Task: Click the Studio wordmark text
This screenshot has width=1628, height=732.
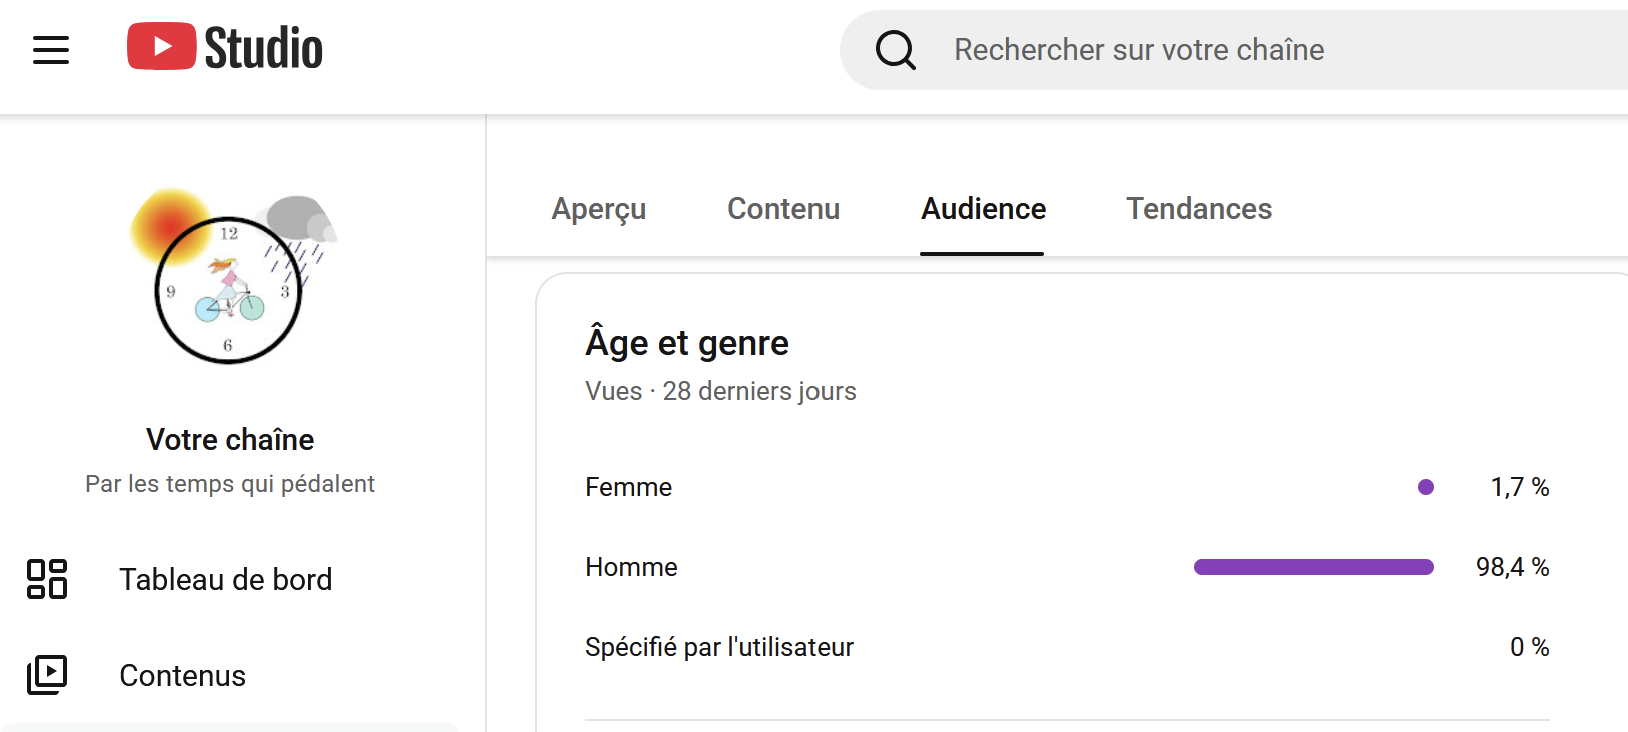Action: (x=263, y=48)
